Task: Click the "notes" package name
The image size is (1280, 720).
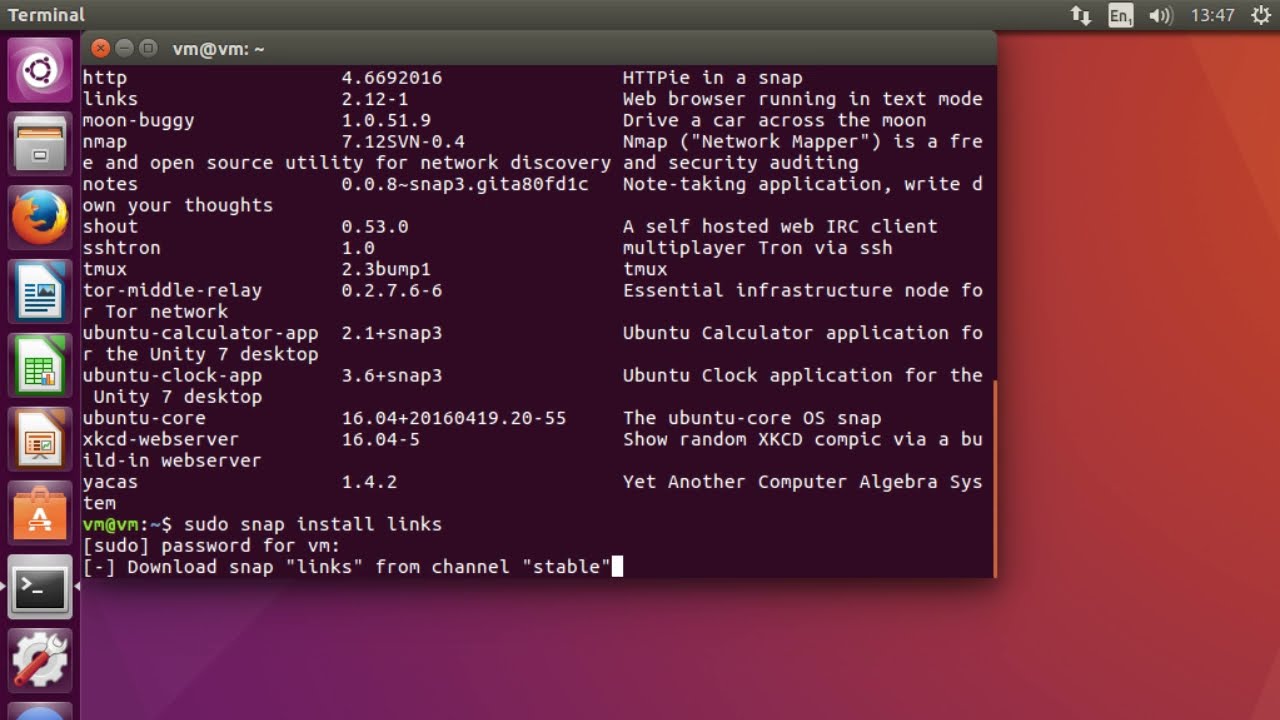Action: click(111, 184)
